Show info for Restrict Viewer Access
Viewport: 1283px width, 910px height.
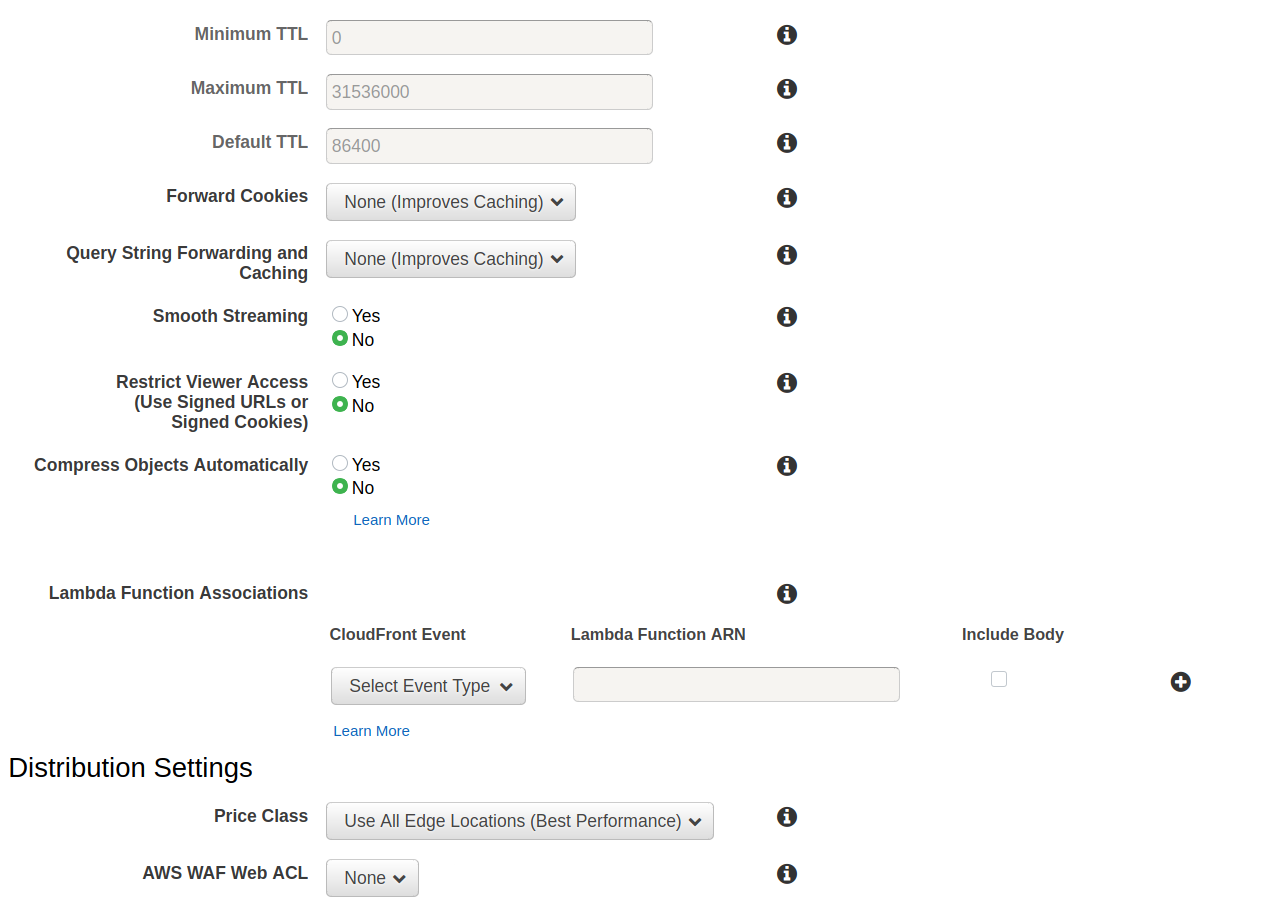(787, 383)
